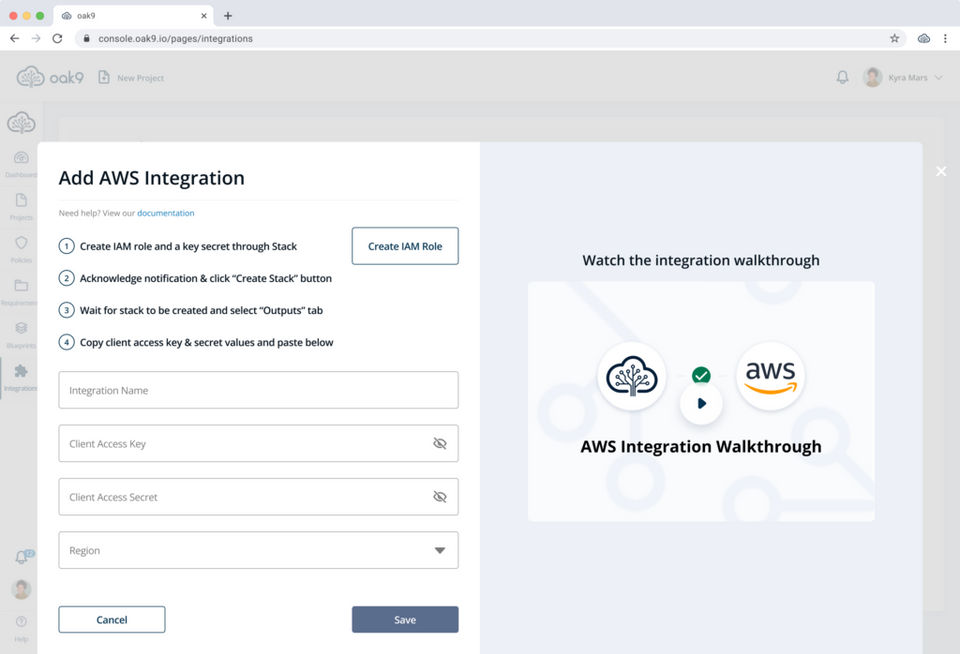The width and height of the screenshot is (960, 654).
Task: Open the Blueprints layers icon in sidebar
Action: [21, 328]
